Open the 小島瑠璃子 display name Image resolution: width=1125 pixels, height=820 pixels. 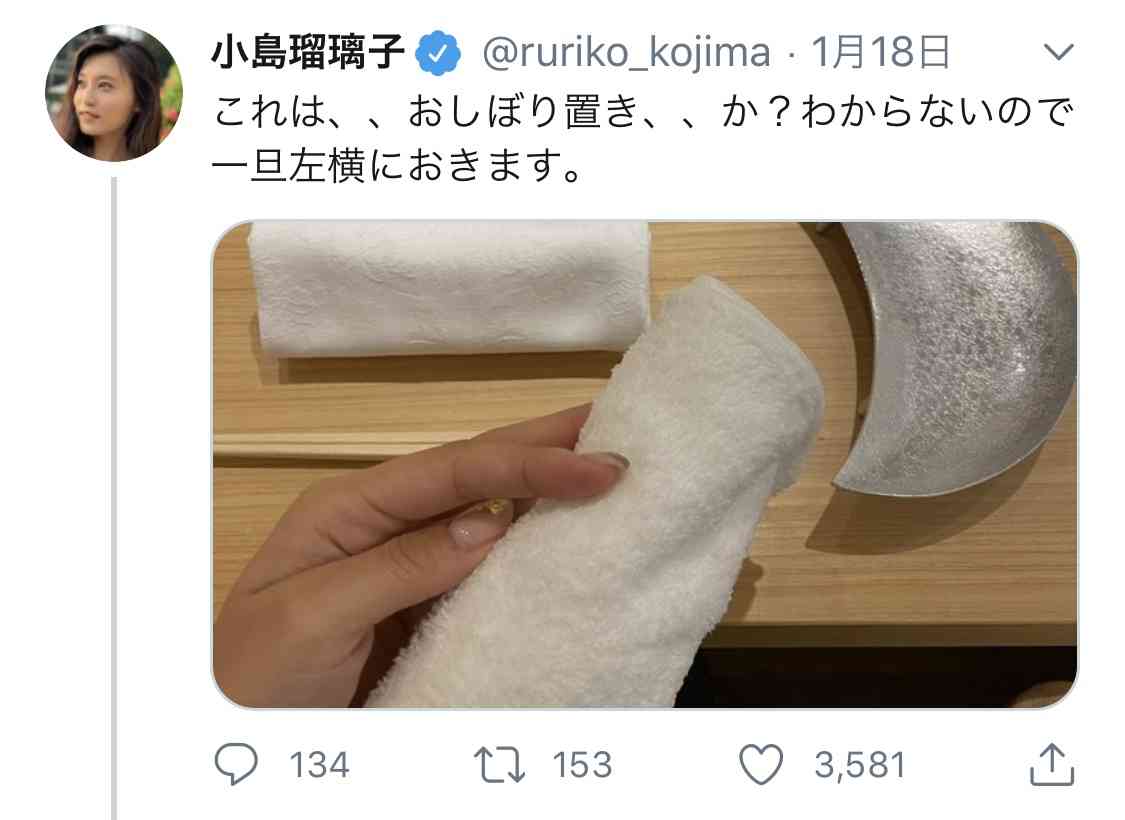[309, 52]
